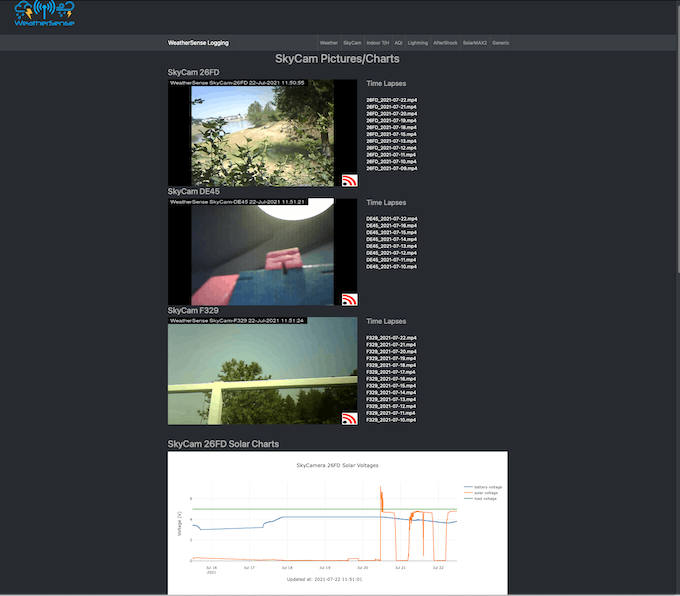Click the red cast icon on SkyCam 26FD image
The image size is (680, 596).
coord(350,180)
